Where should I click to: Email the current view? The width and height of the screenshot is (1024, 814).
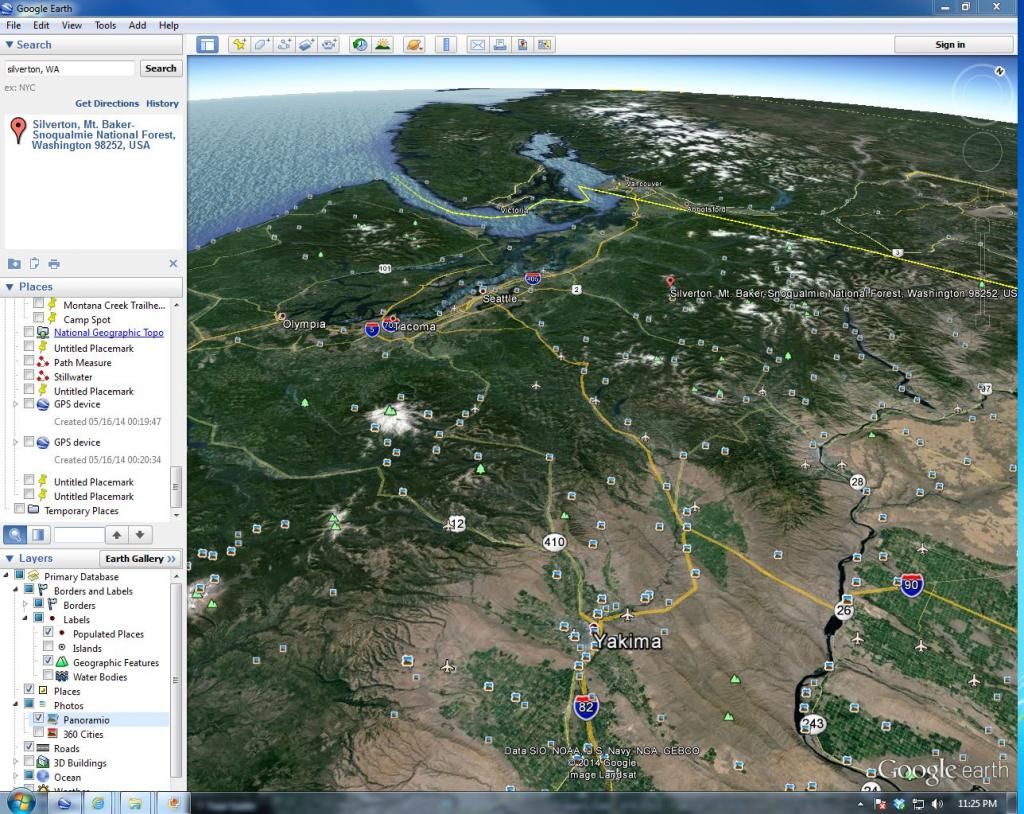(x=478, y=44)
